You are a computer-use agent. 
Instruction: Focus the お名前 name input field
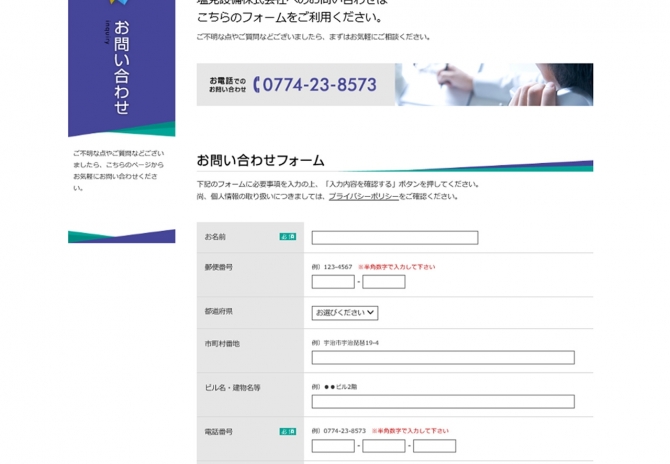[x=394, y=238]
